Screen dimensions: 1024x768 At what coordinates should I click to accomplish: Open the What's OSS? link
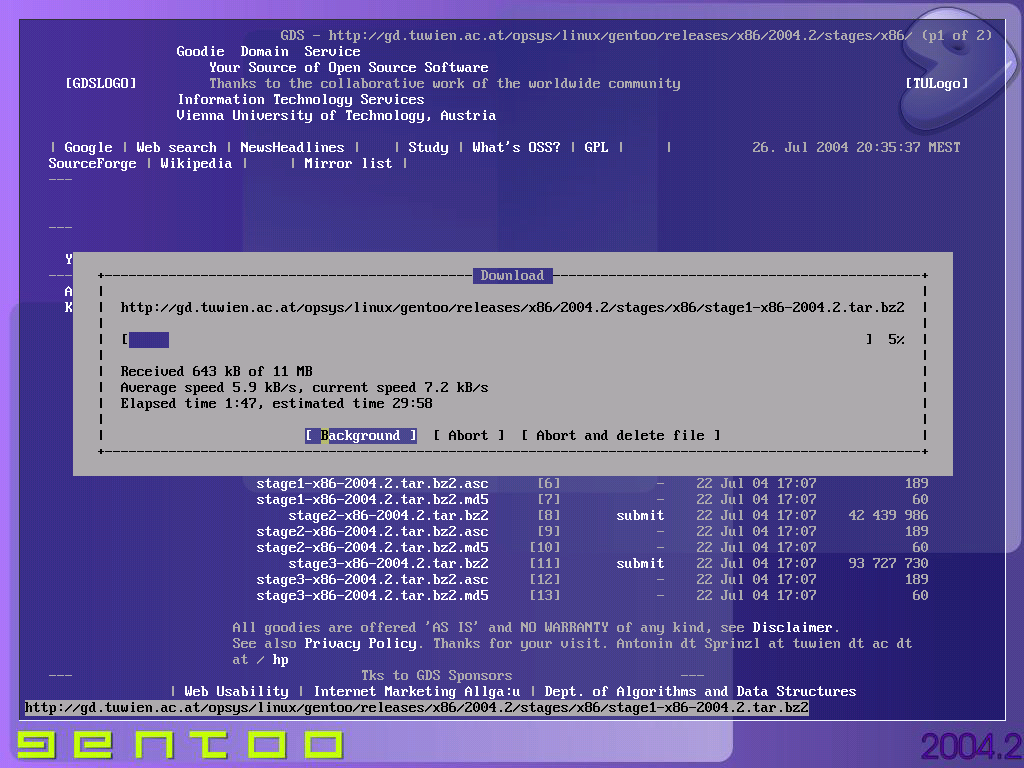[x=516, y=148]
